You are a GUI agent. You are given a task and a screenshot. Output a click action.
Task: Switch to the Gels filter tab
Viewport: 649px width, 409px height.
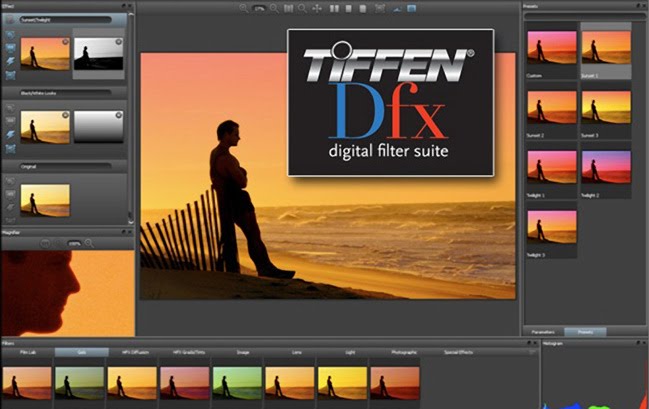pos(82,352)
